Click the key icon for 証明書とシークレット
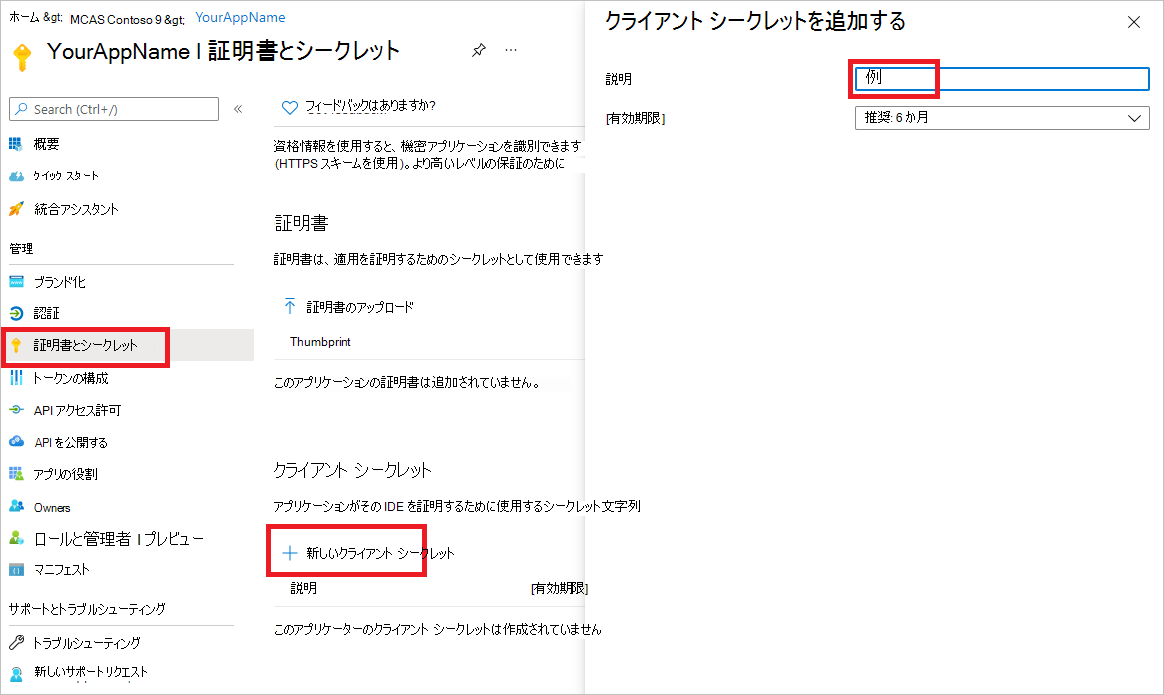 (x=16, y=345)
